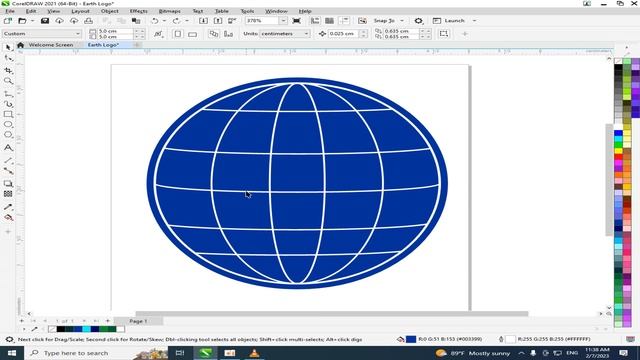Toggle Treat as filled button
This screenshot has width=640, height=360.
click(x=444, y=34)
